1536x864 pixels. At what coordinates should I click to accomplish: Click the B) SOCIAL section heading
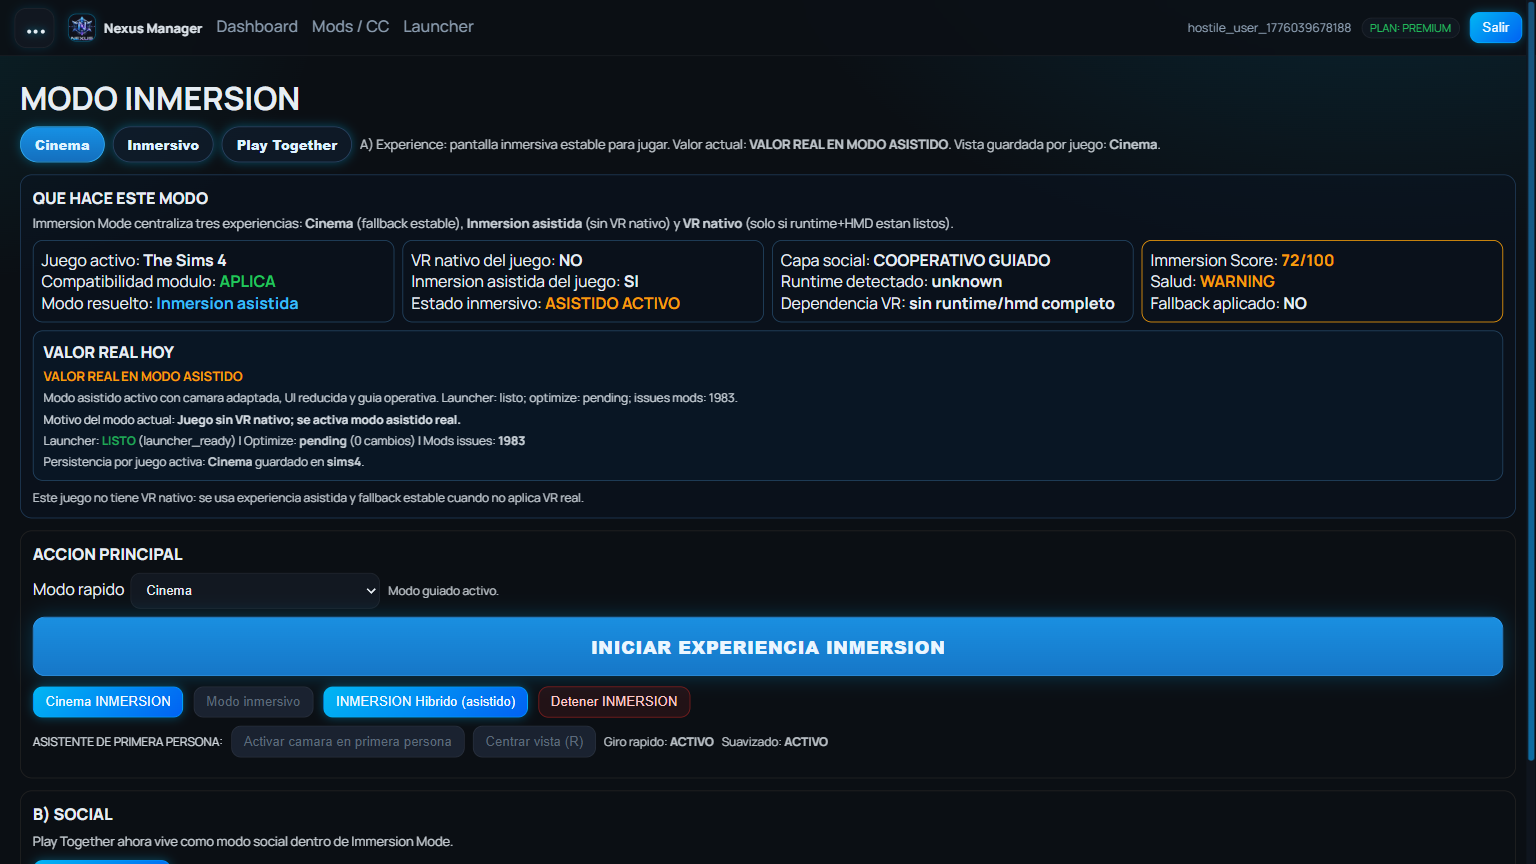click(73, 814)
